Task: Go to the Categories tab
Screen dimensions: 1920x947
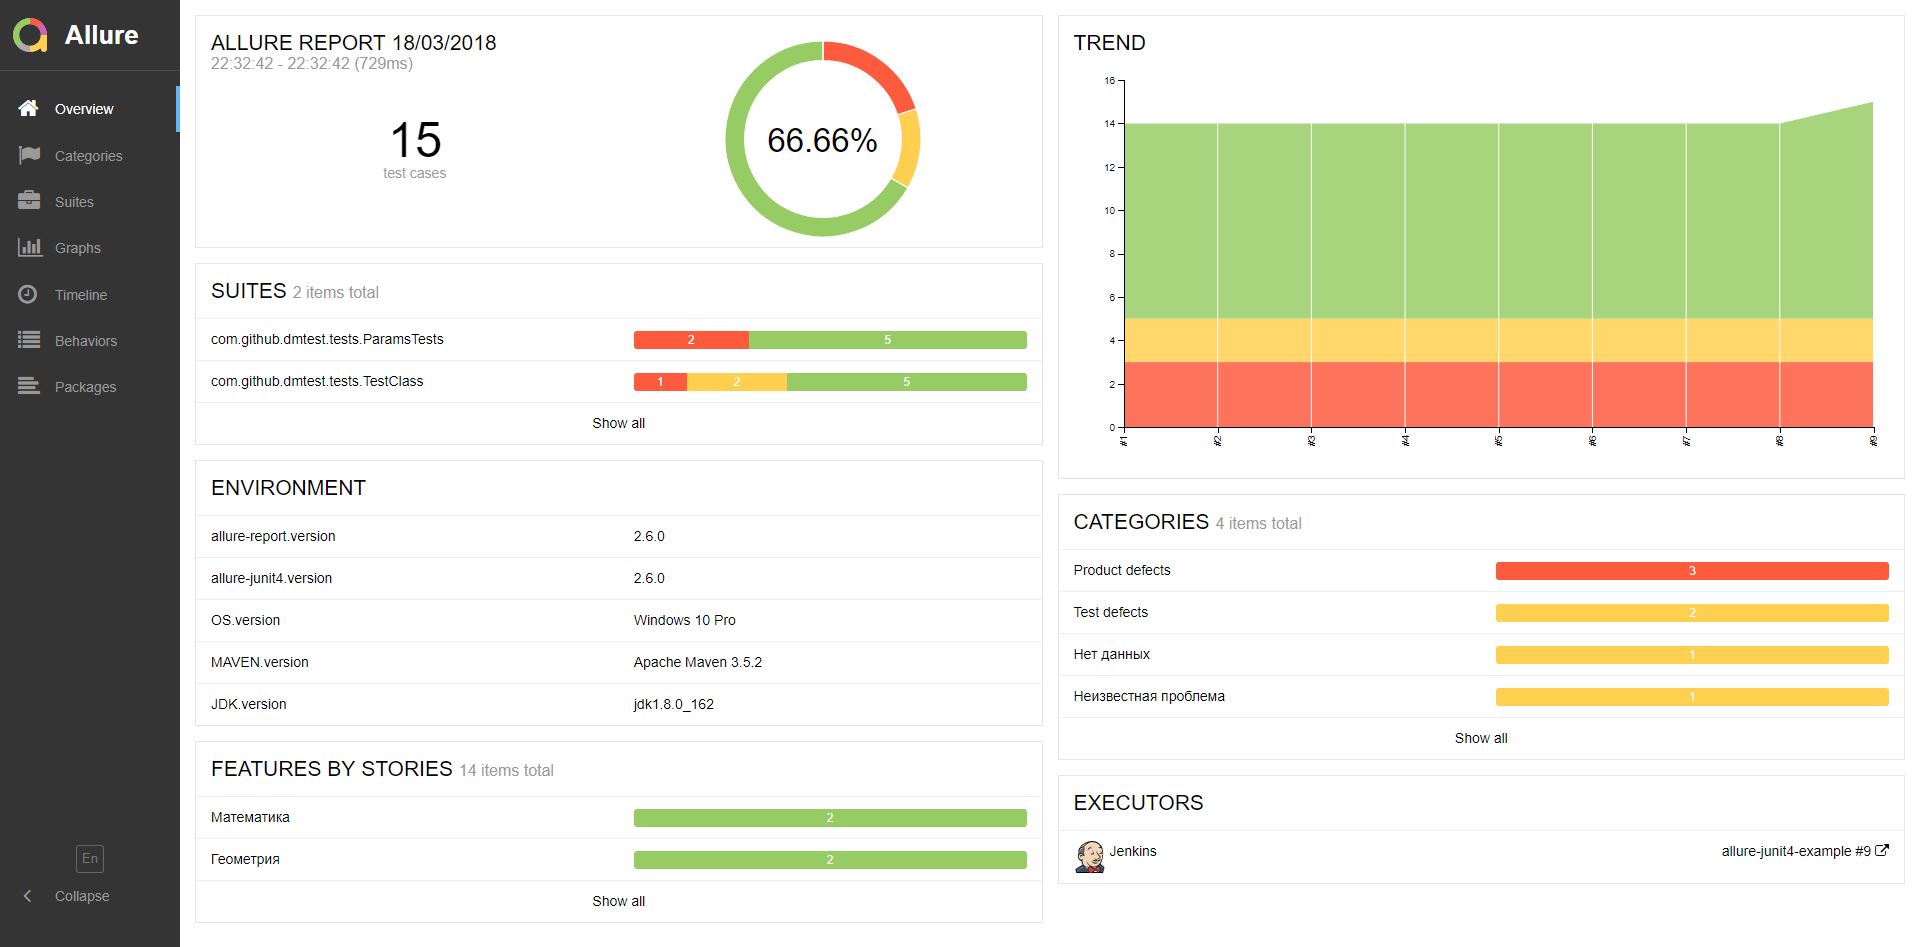Action: (90, 155)
